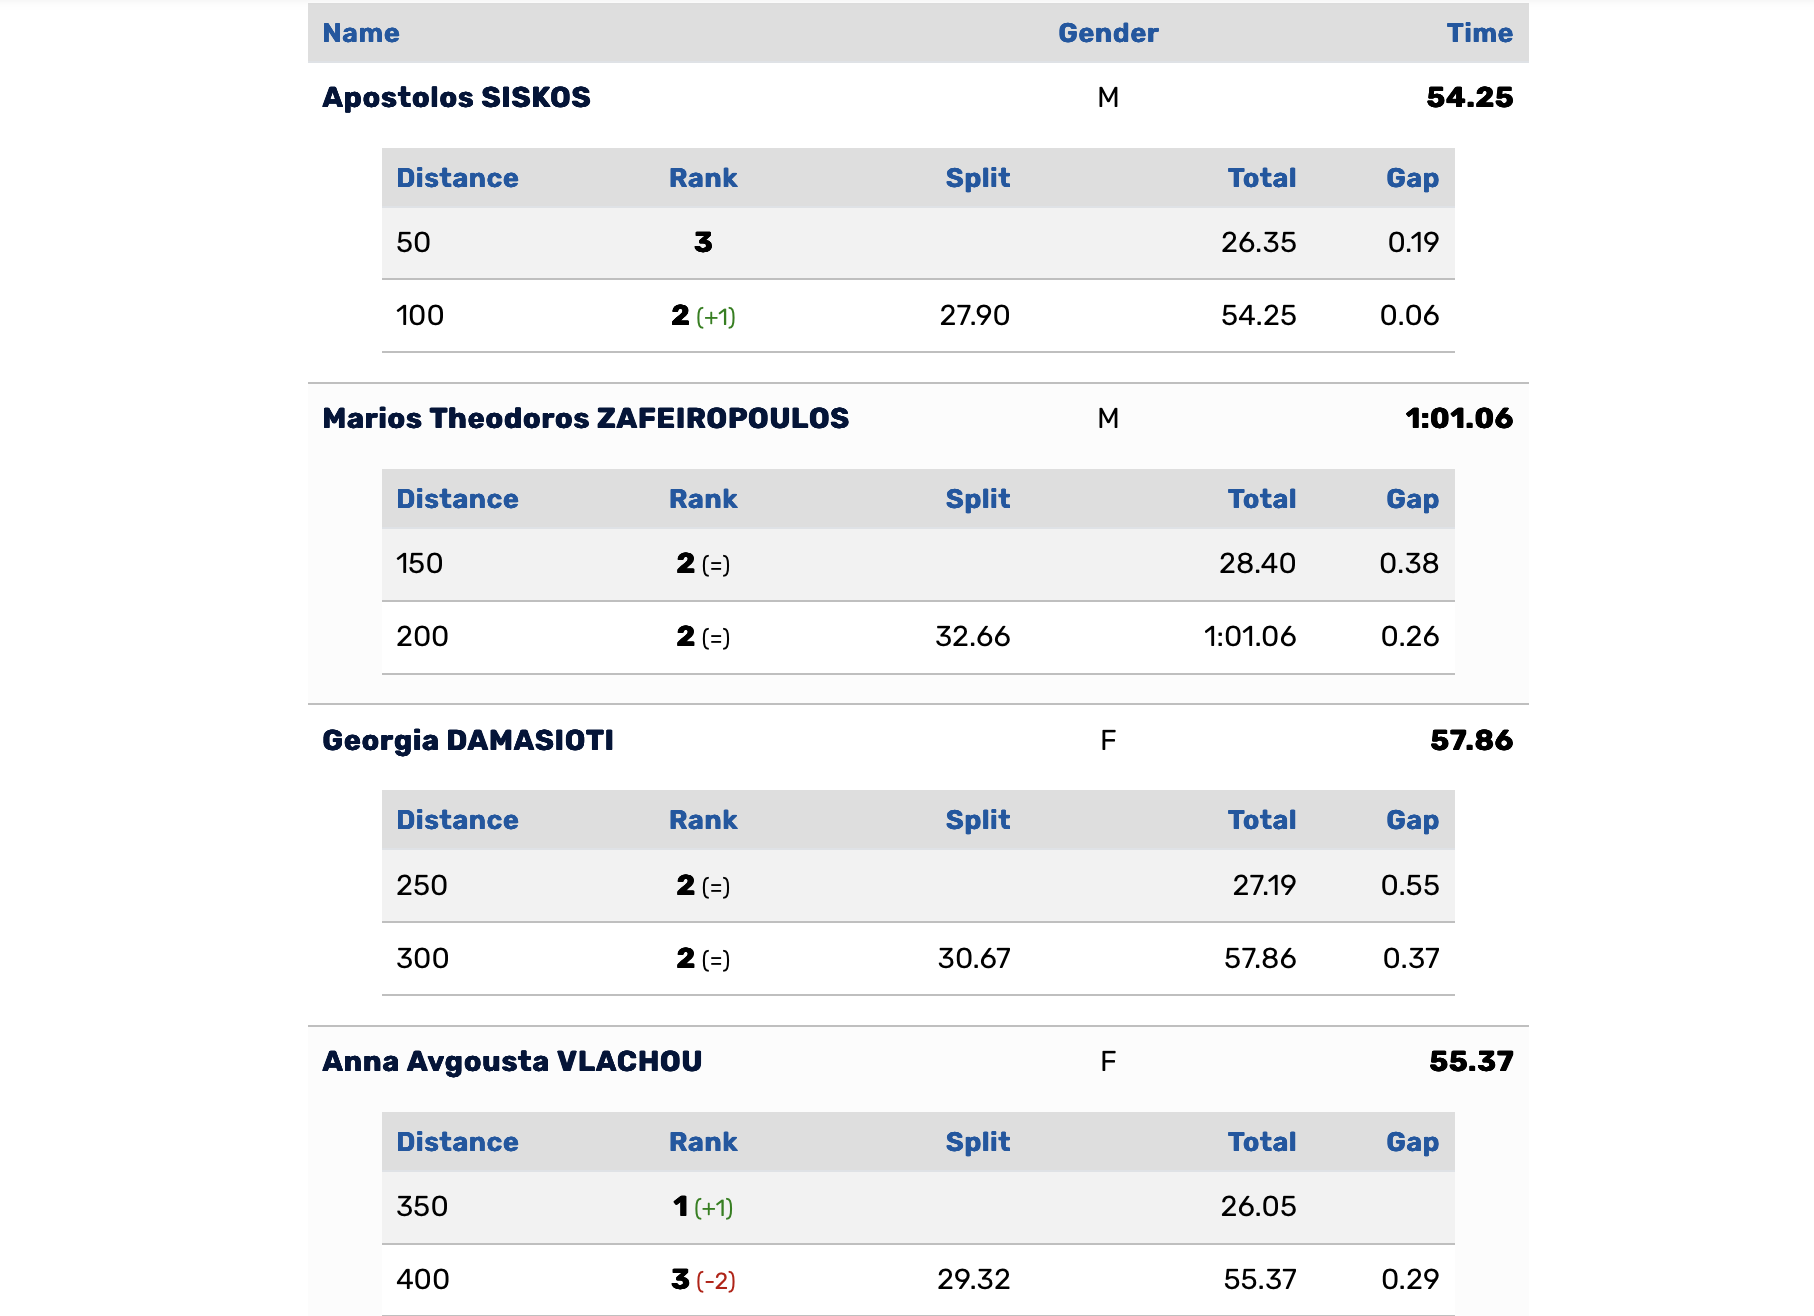Click the bold 1:01.06 final time

pos(1459,418)
